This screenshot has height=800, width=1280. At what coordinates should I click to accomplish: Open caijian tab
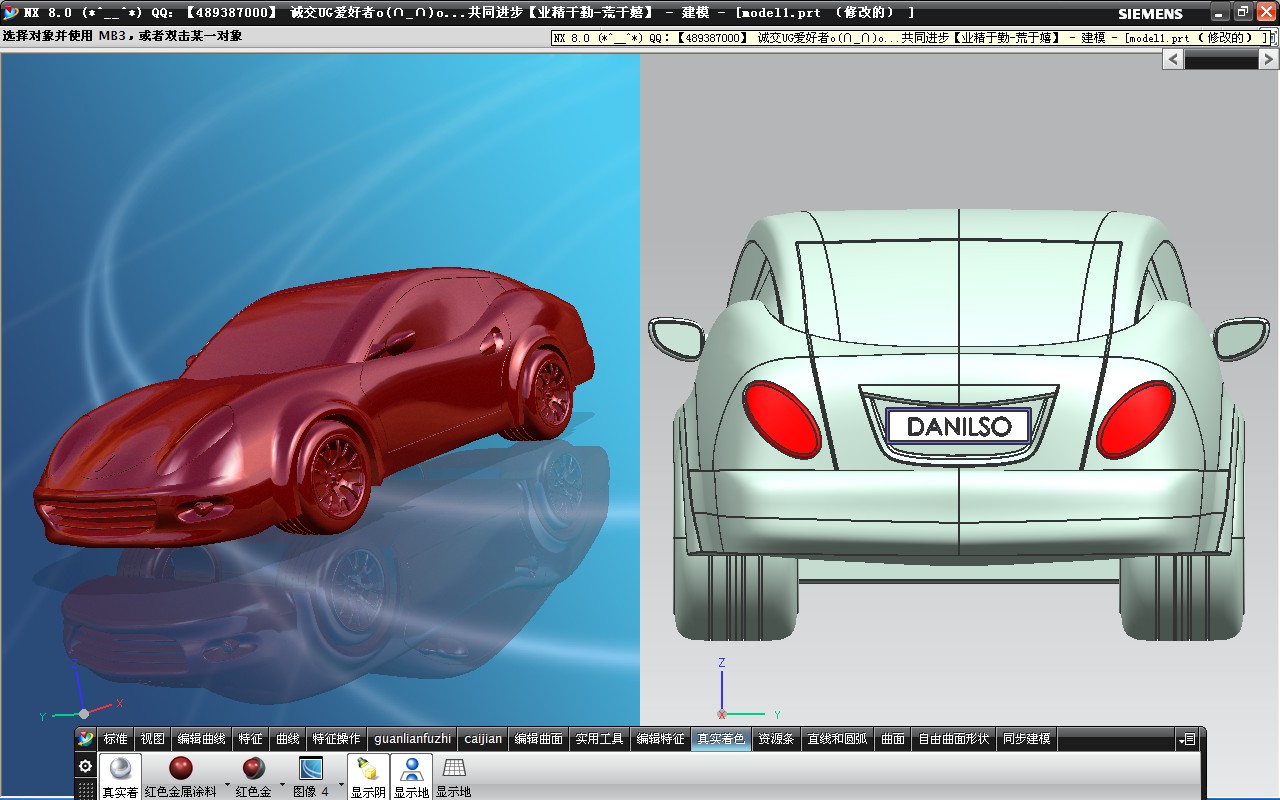pyautogui.click(x=484, y=739)
